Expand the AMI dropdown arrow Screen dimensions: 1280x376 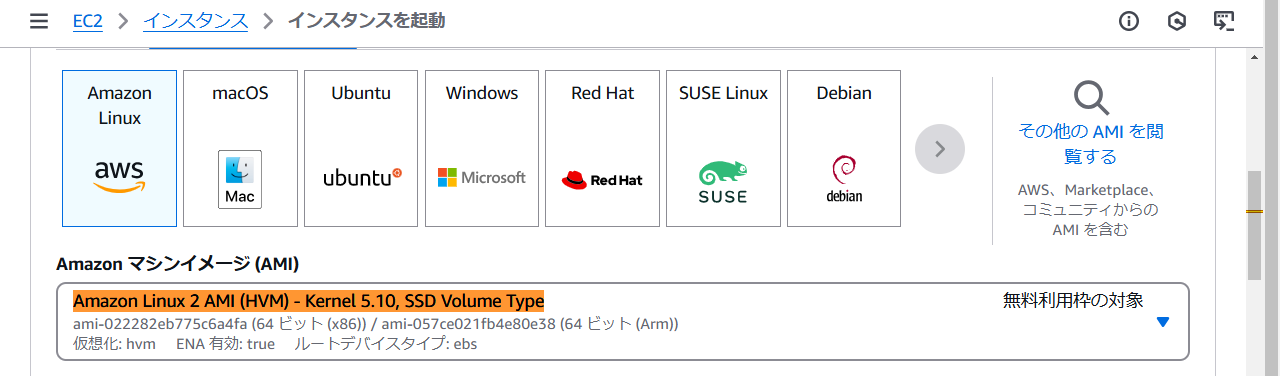click(x=1162, y=322)
